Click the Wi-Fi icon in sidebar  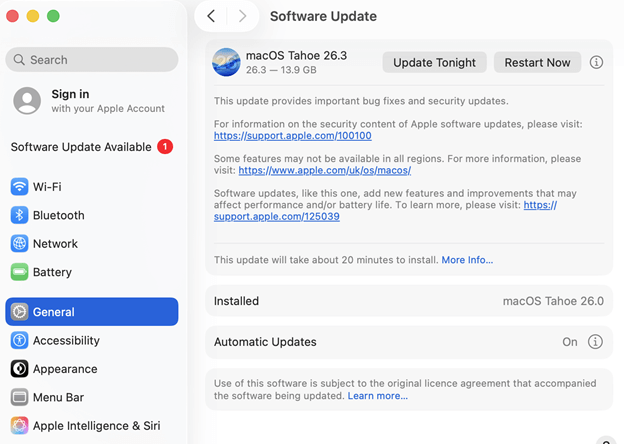(x=19, y=187)
